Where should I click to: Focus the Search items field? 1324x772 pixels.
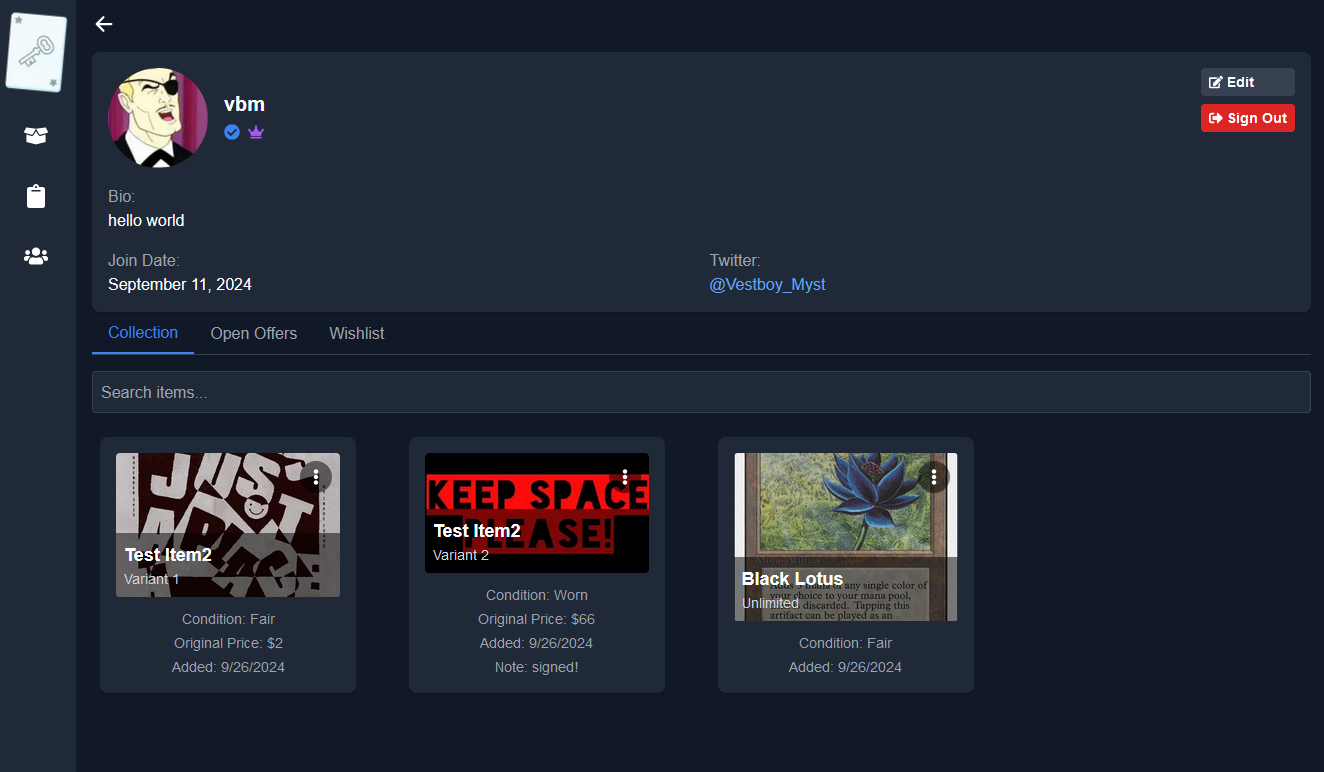click(x=701, y=392)
